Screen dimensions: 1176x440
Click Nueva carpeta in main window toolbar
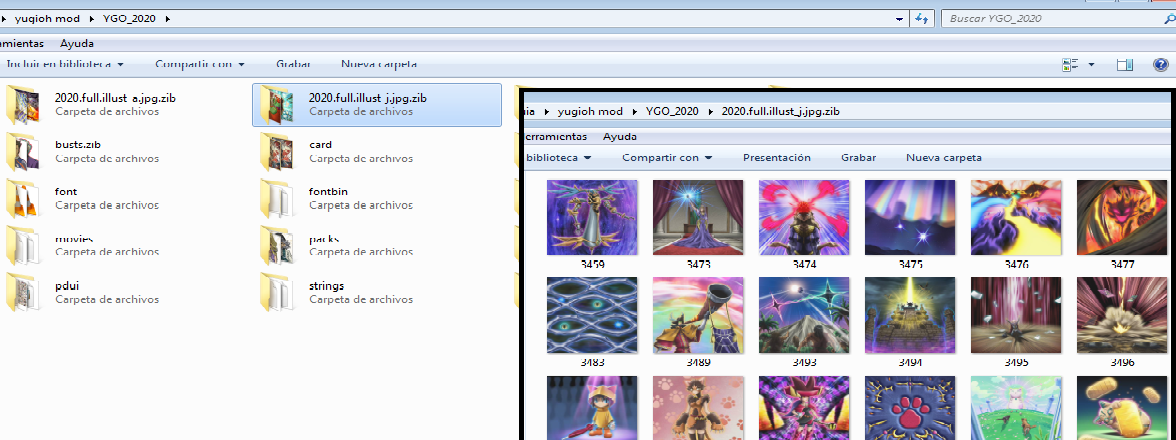point(379,64)
